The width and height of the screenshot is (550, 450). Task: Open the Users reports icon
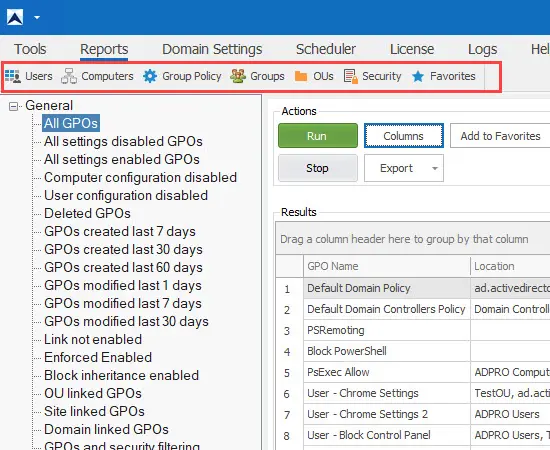pos(13,76)
